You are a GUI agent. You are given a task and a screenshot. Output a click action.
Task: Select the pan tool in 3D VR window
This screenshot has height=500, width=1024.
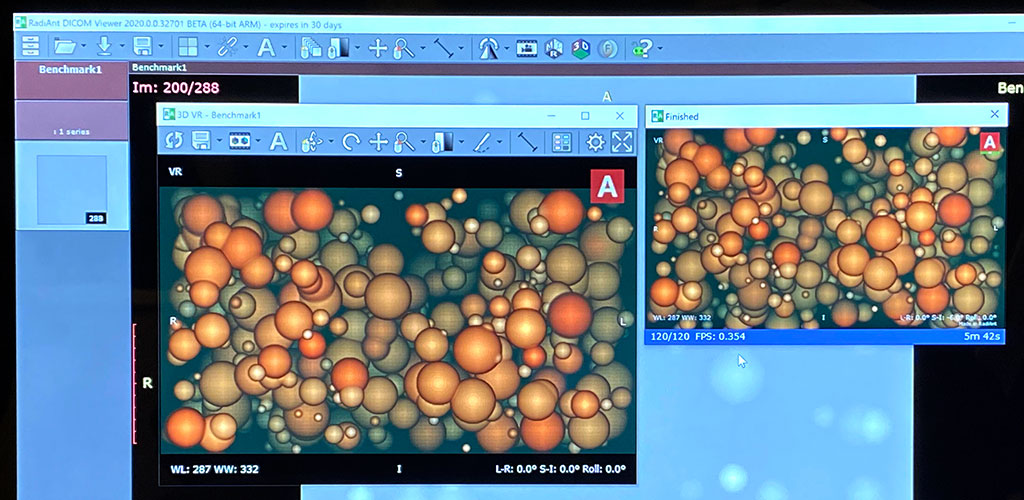pyautogui.click(x=379, y=142)
